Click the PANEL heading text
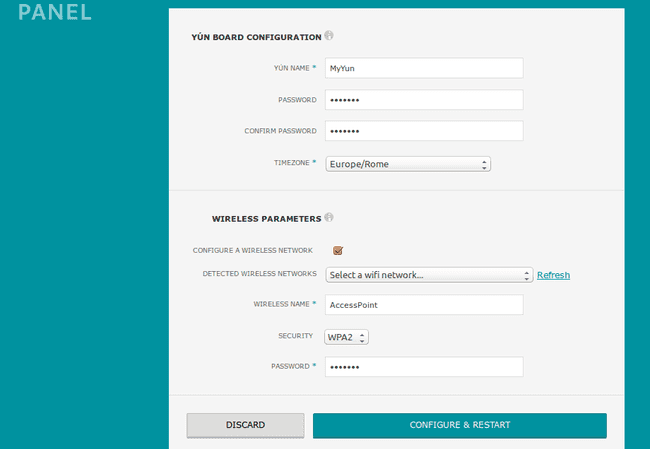This screenshot has height=449, width=650. click(55, 13)
